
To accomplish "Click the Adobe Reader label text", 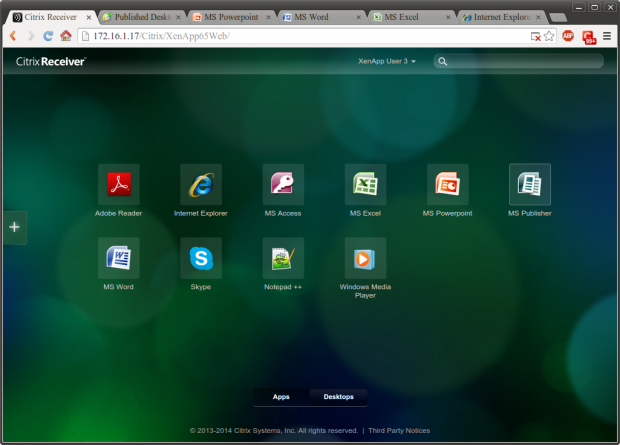I will 119,213.
